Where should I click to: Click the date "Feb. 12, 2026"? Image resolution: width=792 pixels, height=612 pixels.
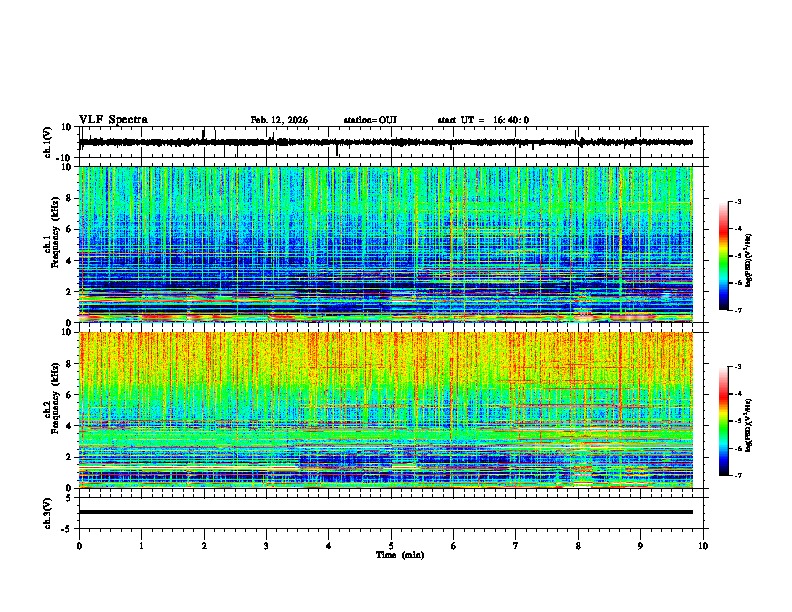point(279,120)
